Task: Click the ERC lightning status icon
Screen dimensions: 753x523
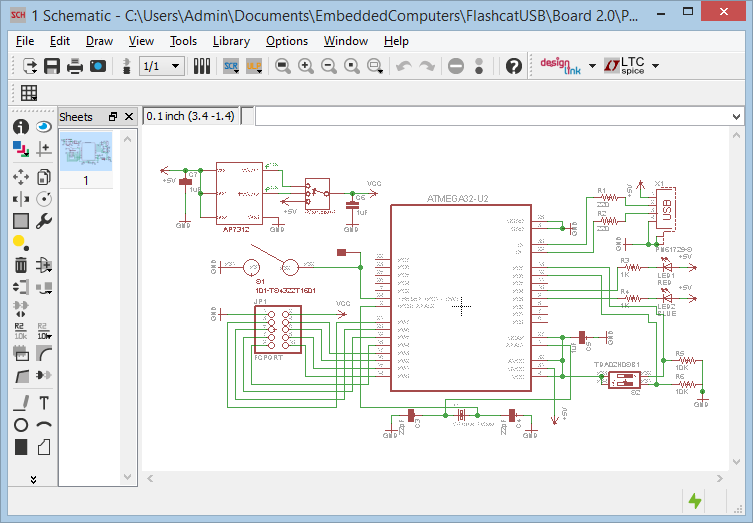Action: point(695,501)
